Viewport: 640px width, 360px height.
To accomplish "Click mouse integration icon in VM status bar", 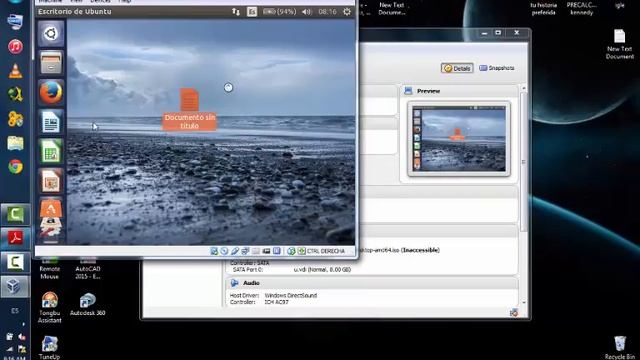I will tap(291, 251).
